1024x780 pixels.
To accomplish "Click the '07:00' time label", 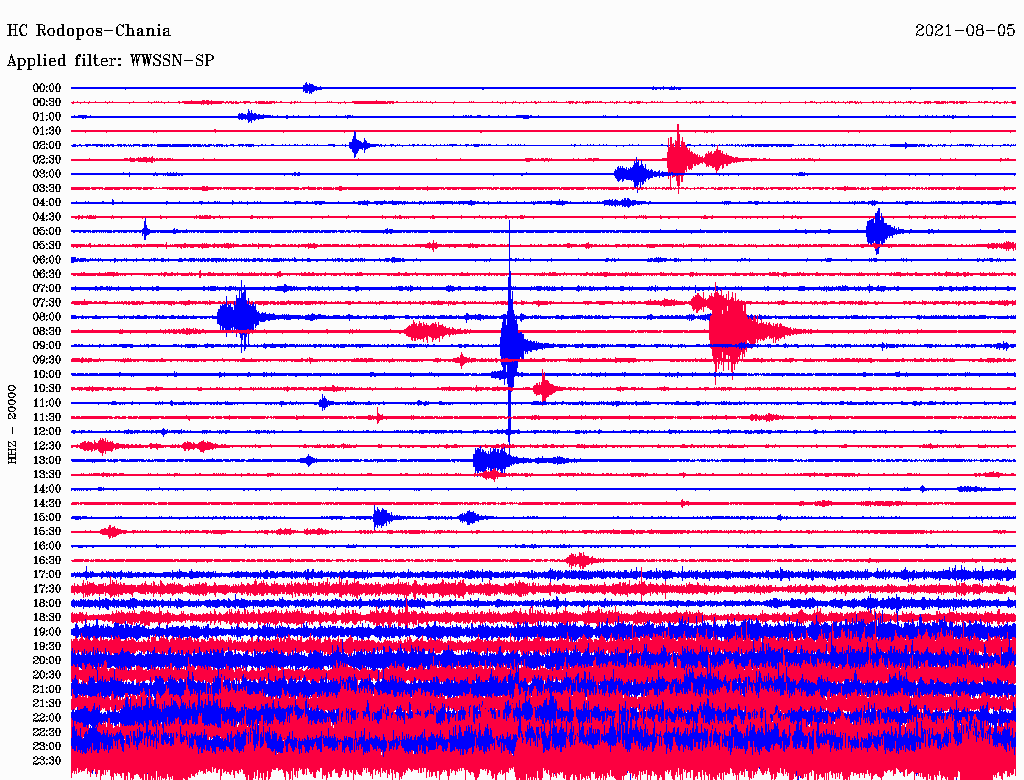I will (x=47, y=288).
